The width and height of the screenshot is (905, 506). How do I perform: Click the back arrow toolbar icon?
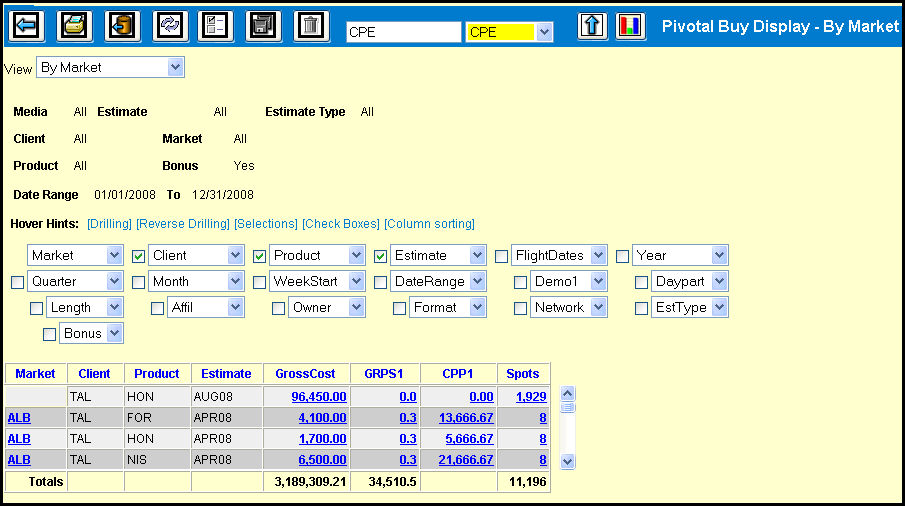click(27, 25)
